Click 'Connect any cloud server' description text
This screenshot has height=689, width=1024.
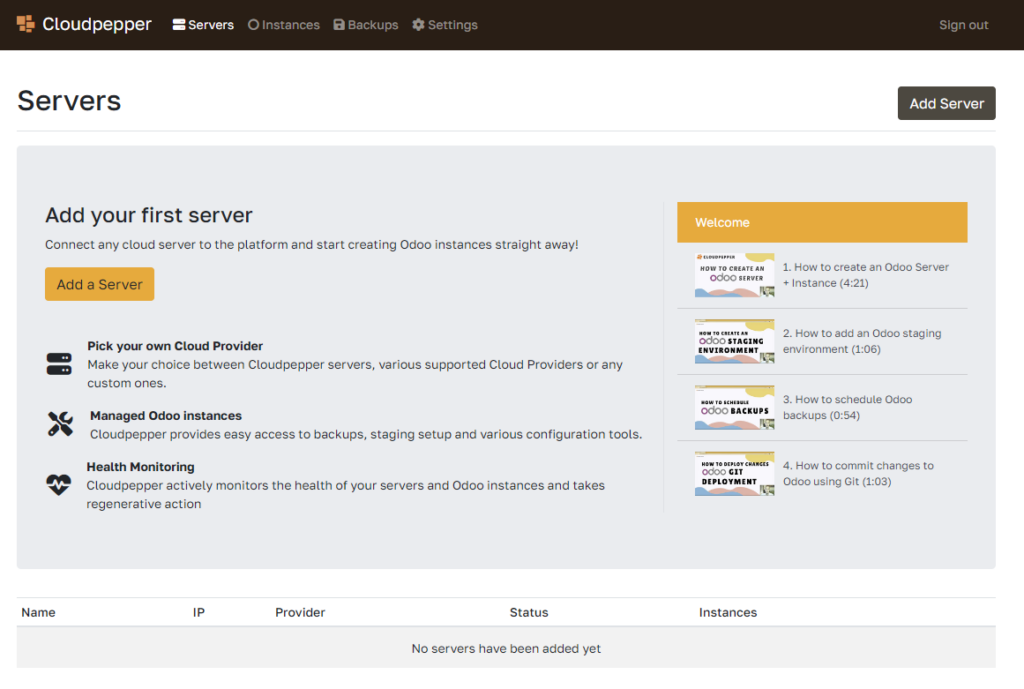click(x=312, y=244)
